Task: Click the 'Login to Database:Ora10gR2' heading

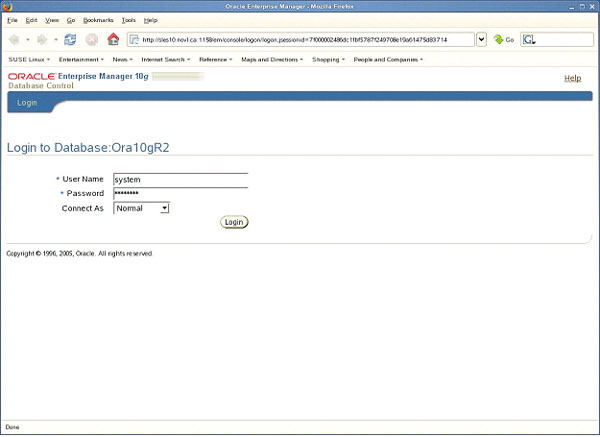Action: pyautogui.click(x=88, y=148)
